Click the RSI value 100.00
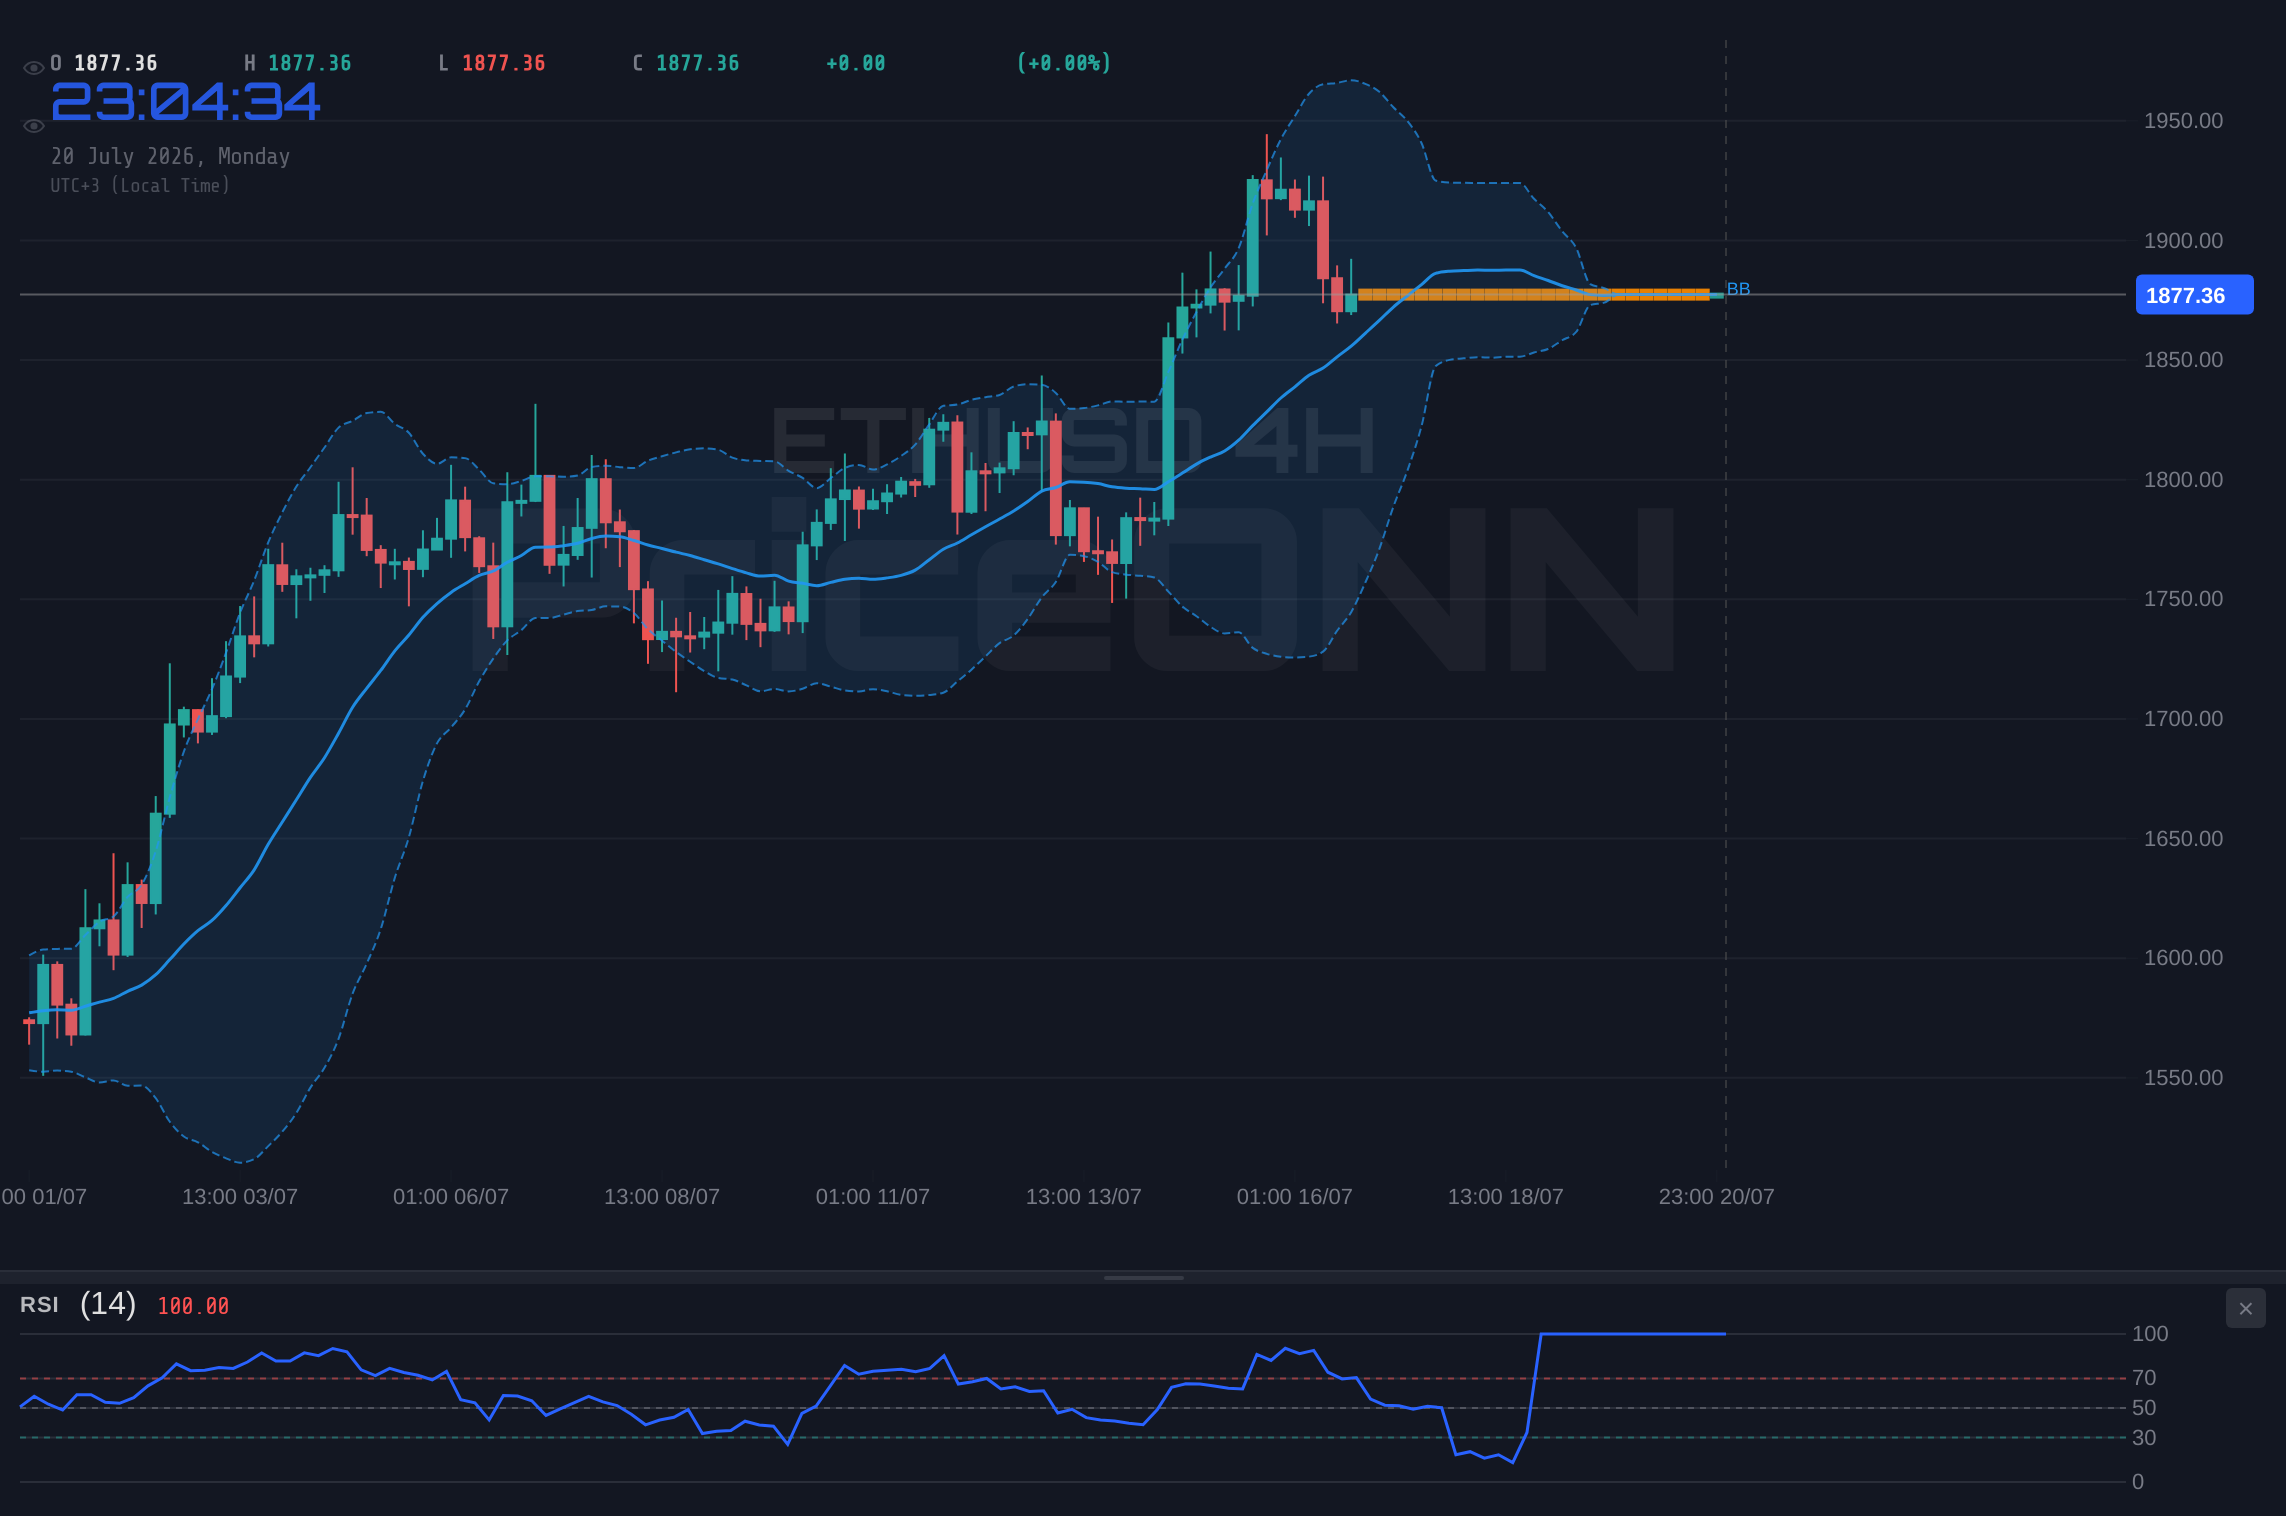The width and height of the screenshot is (2286, 1516). tap(193, 1306)
